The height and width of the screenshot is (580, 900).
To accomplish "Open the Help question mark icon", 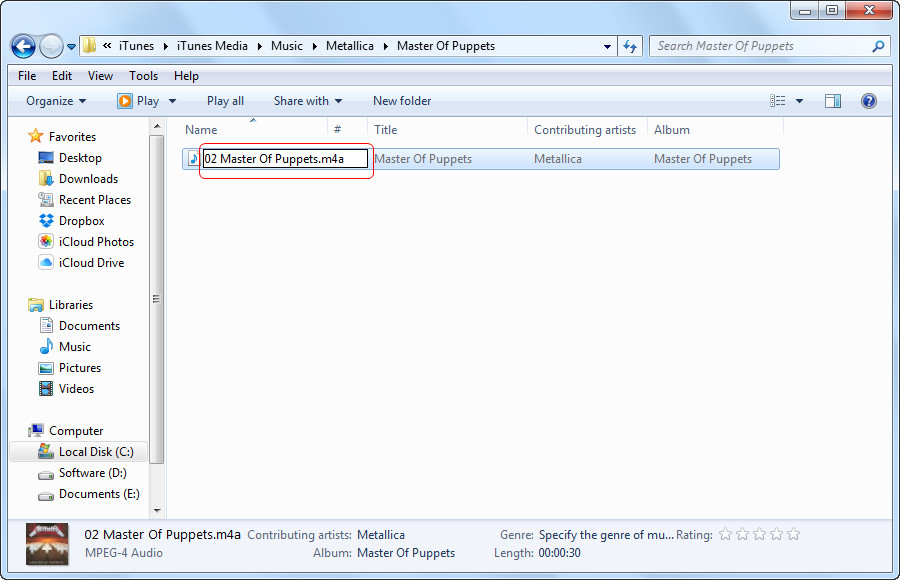I will 869,101.
